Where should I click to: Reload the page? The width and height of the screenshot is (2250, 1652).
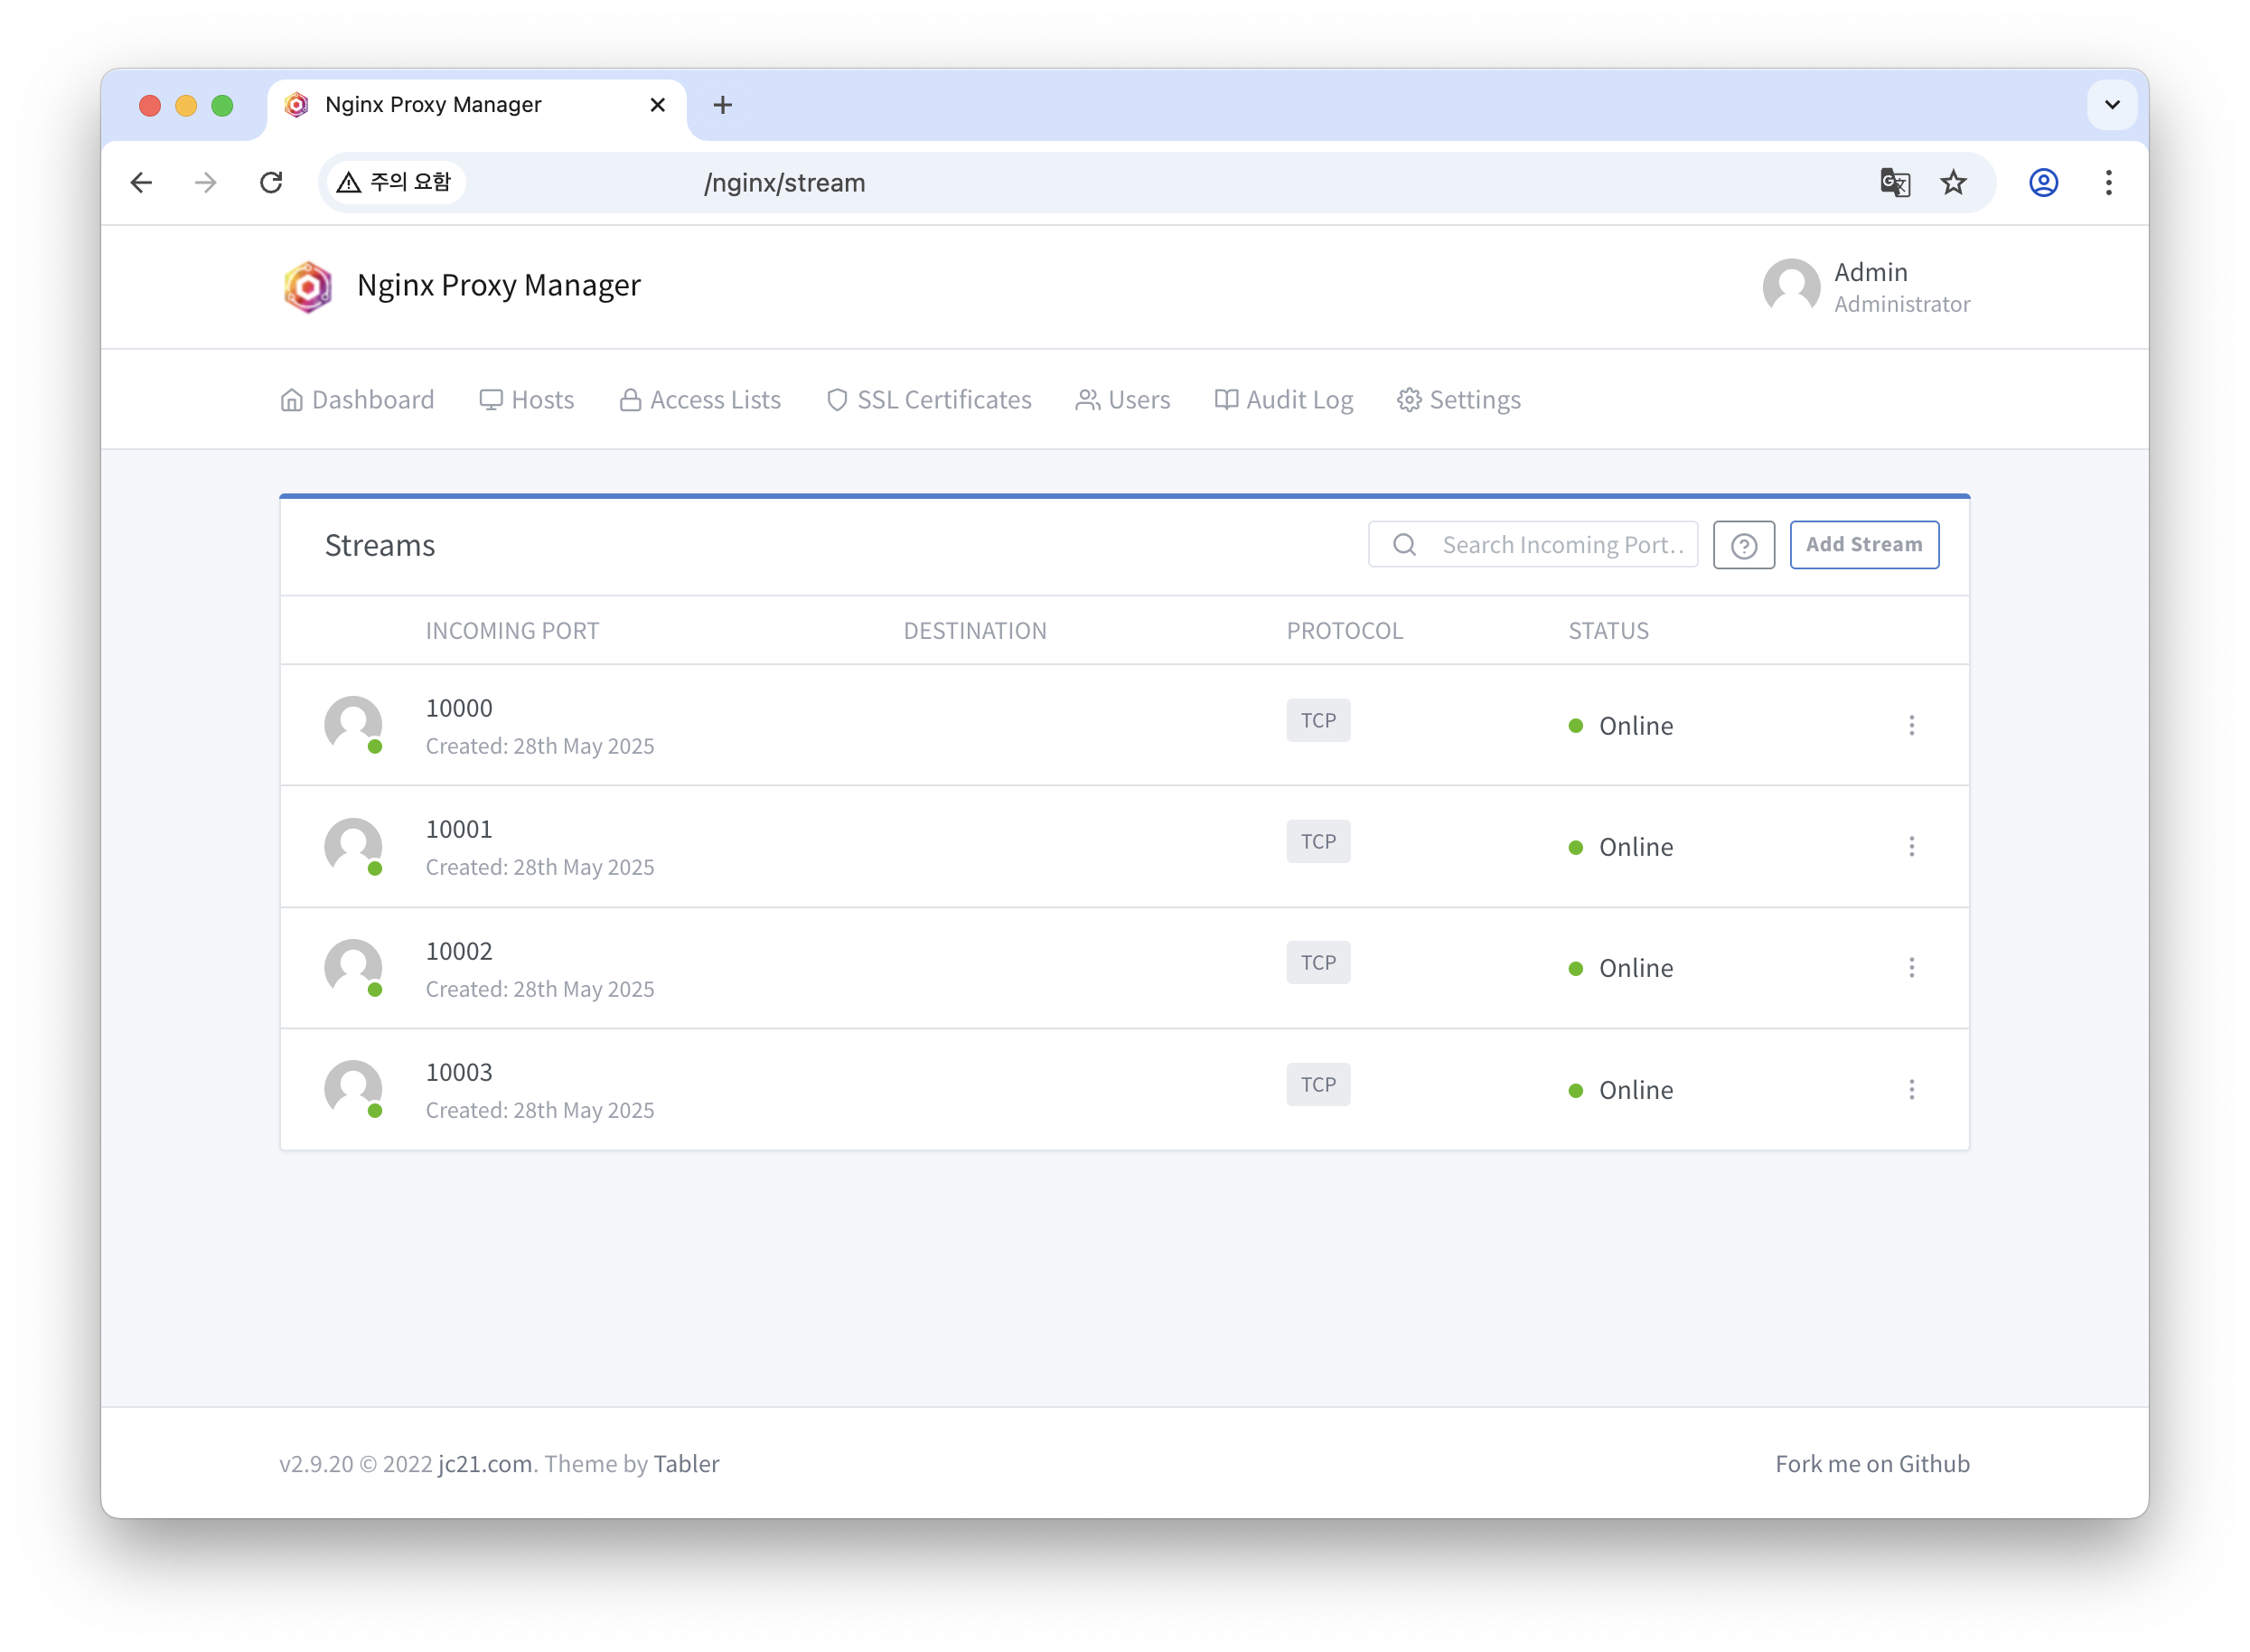(x=271, y=183)
